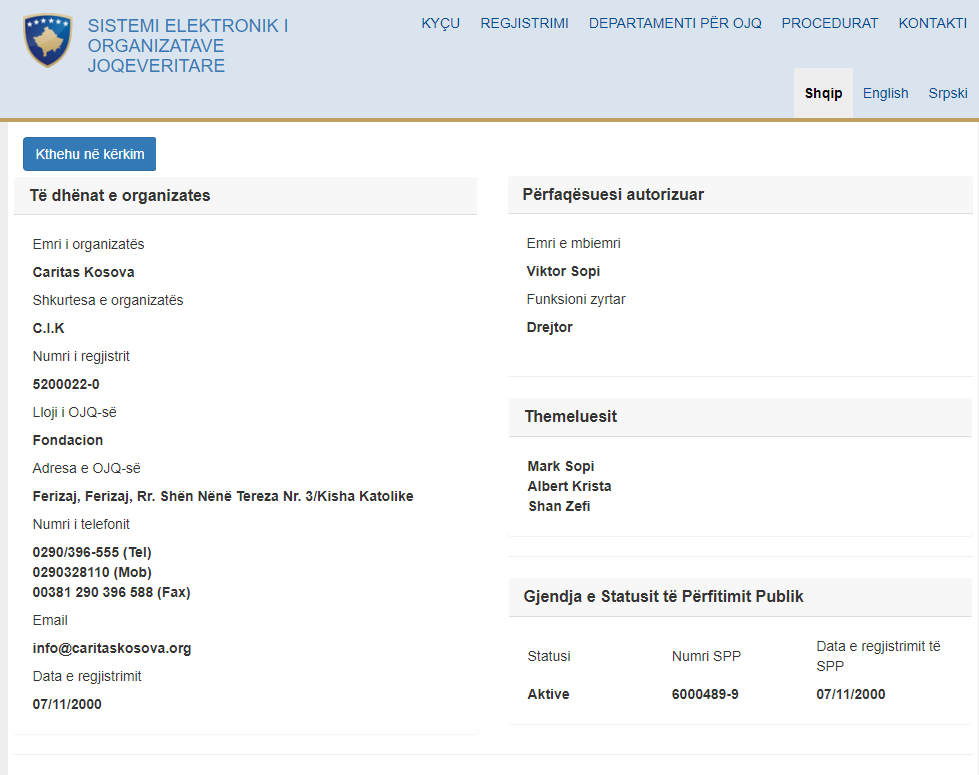The height and width of the screenshot is (775, 979).
Task: Click the SPP number 6000489-9
Action: (705, 694)
